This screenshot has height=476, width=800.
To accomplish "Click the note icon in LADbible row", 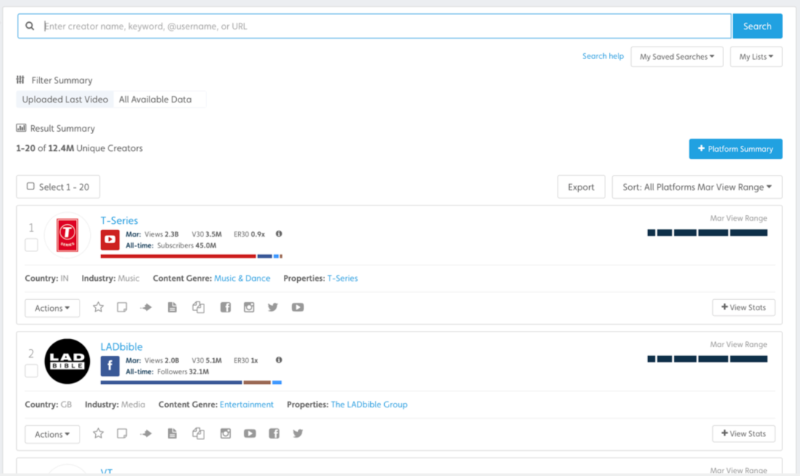I will (122, 433).
